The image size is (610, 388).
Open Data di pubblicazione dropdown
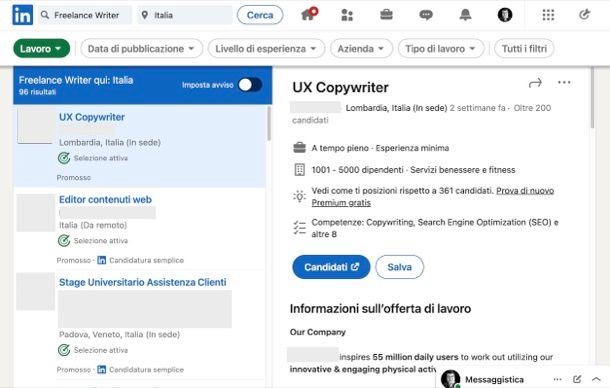142,49
